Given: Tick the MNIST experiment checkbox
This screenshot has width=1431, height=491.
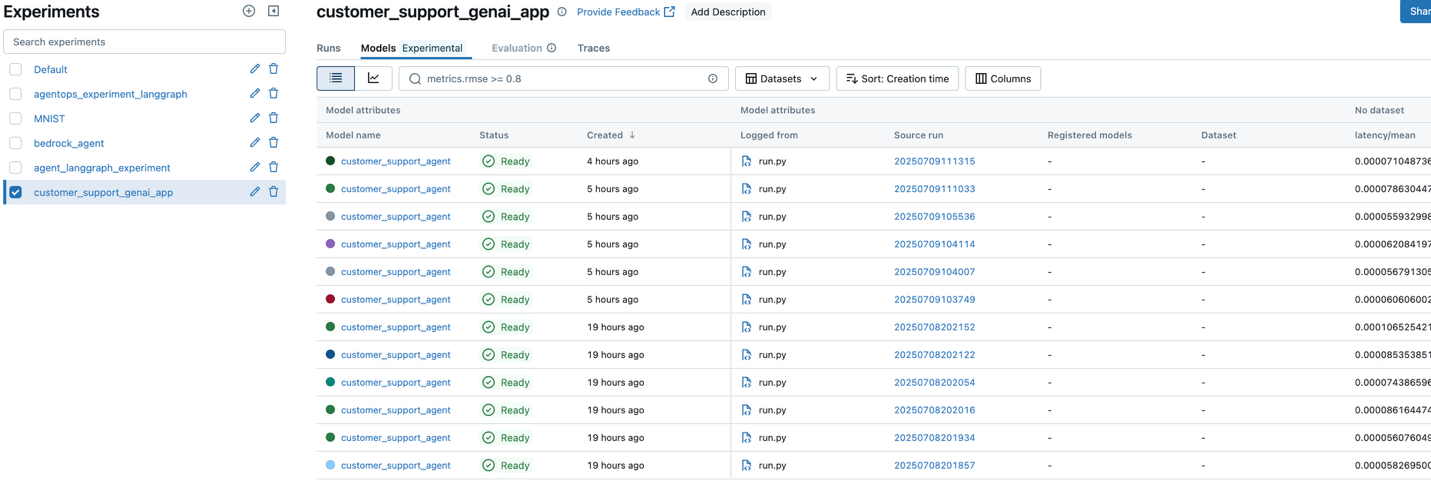Looking at the screenshot, I should tap(16, 118).
